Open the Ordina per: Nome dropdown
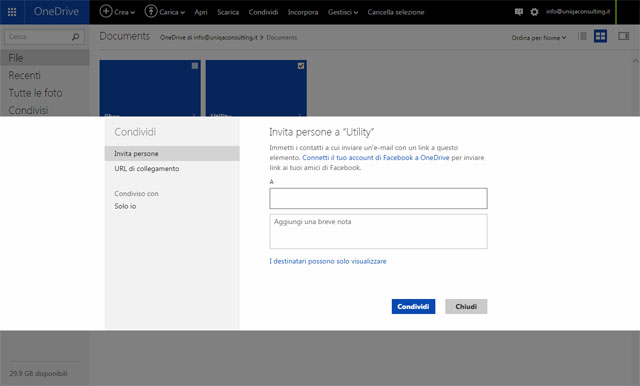Viewport: 640px width, 386px height. pyautogui.click(x=539, y=38)
